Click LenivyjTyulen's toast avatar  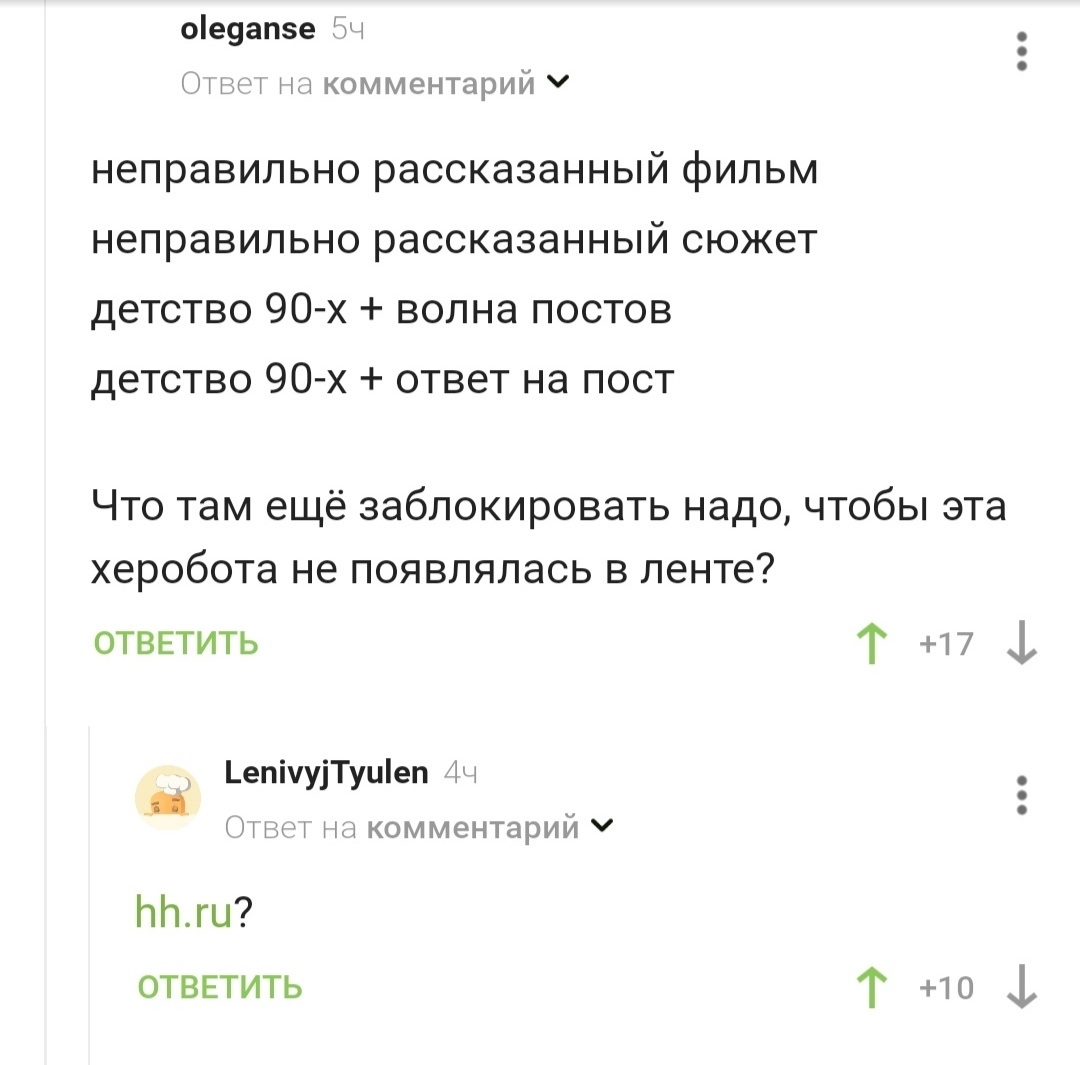[168, 798]
